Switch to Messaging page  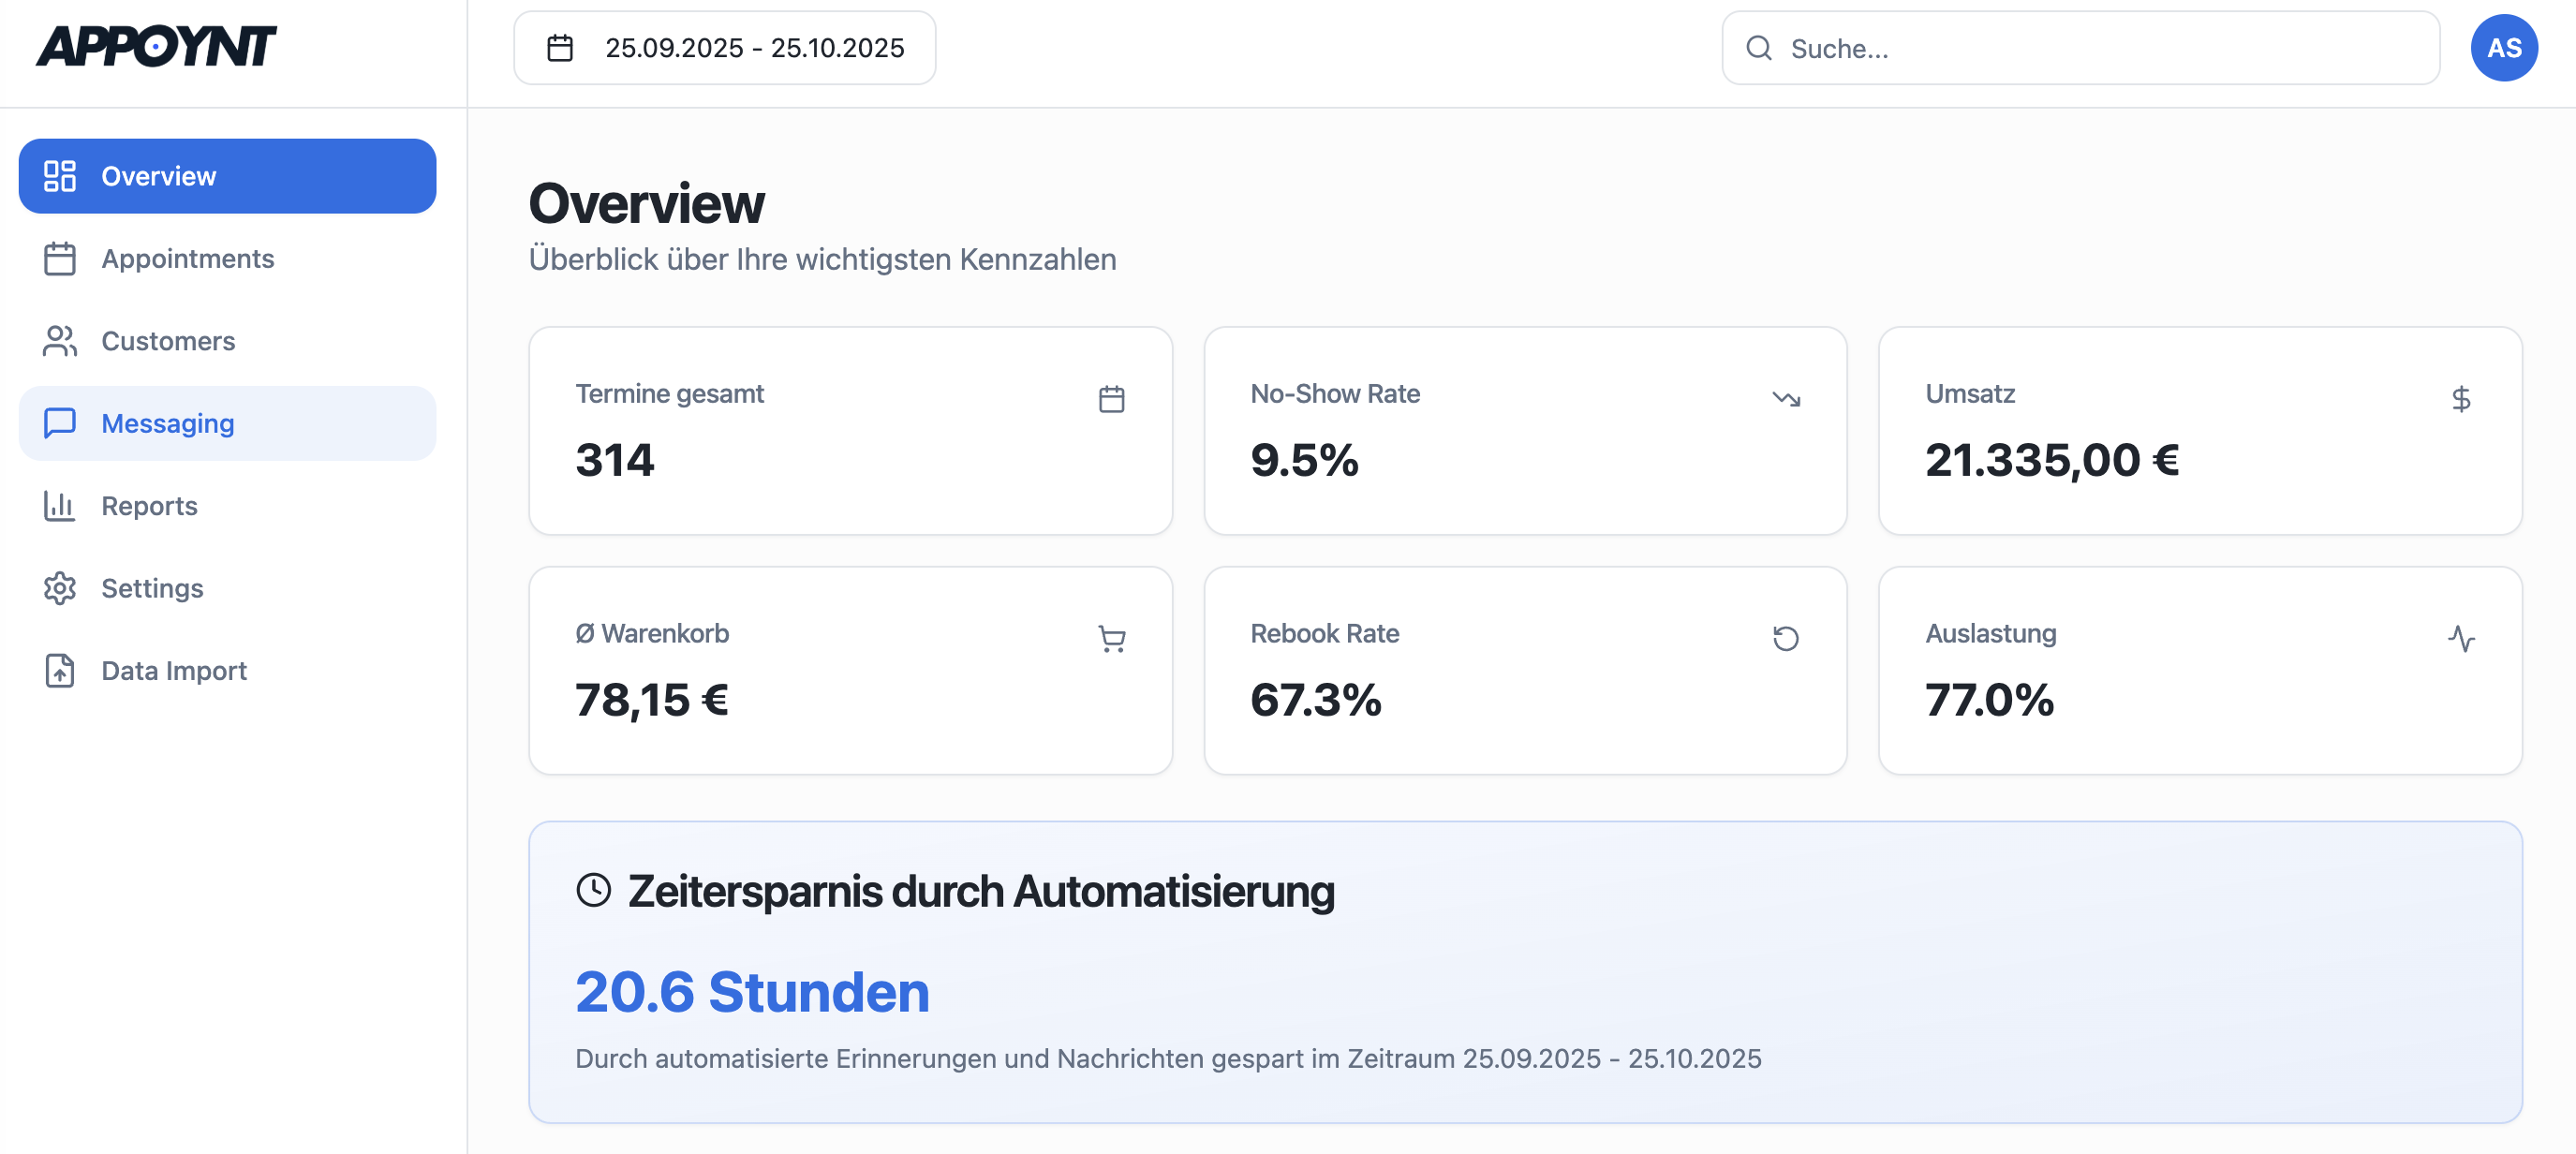point(168,424)
